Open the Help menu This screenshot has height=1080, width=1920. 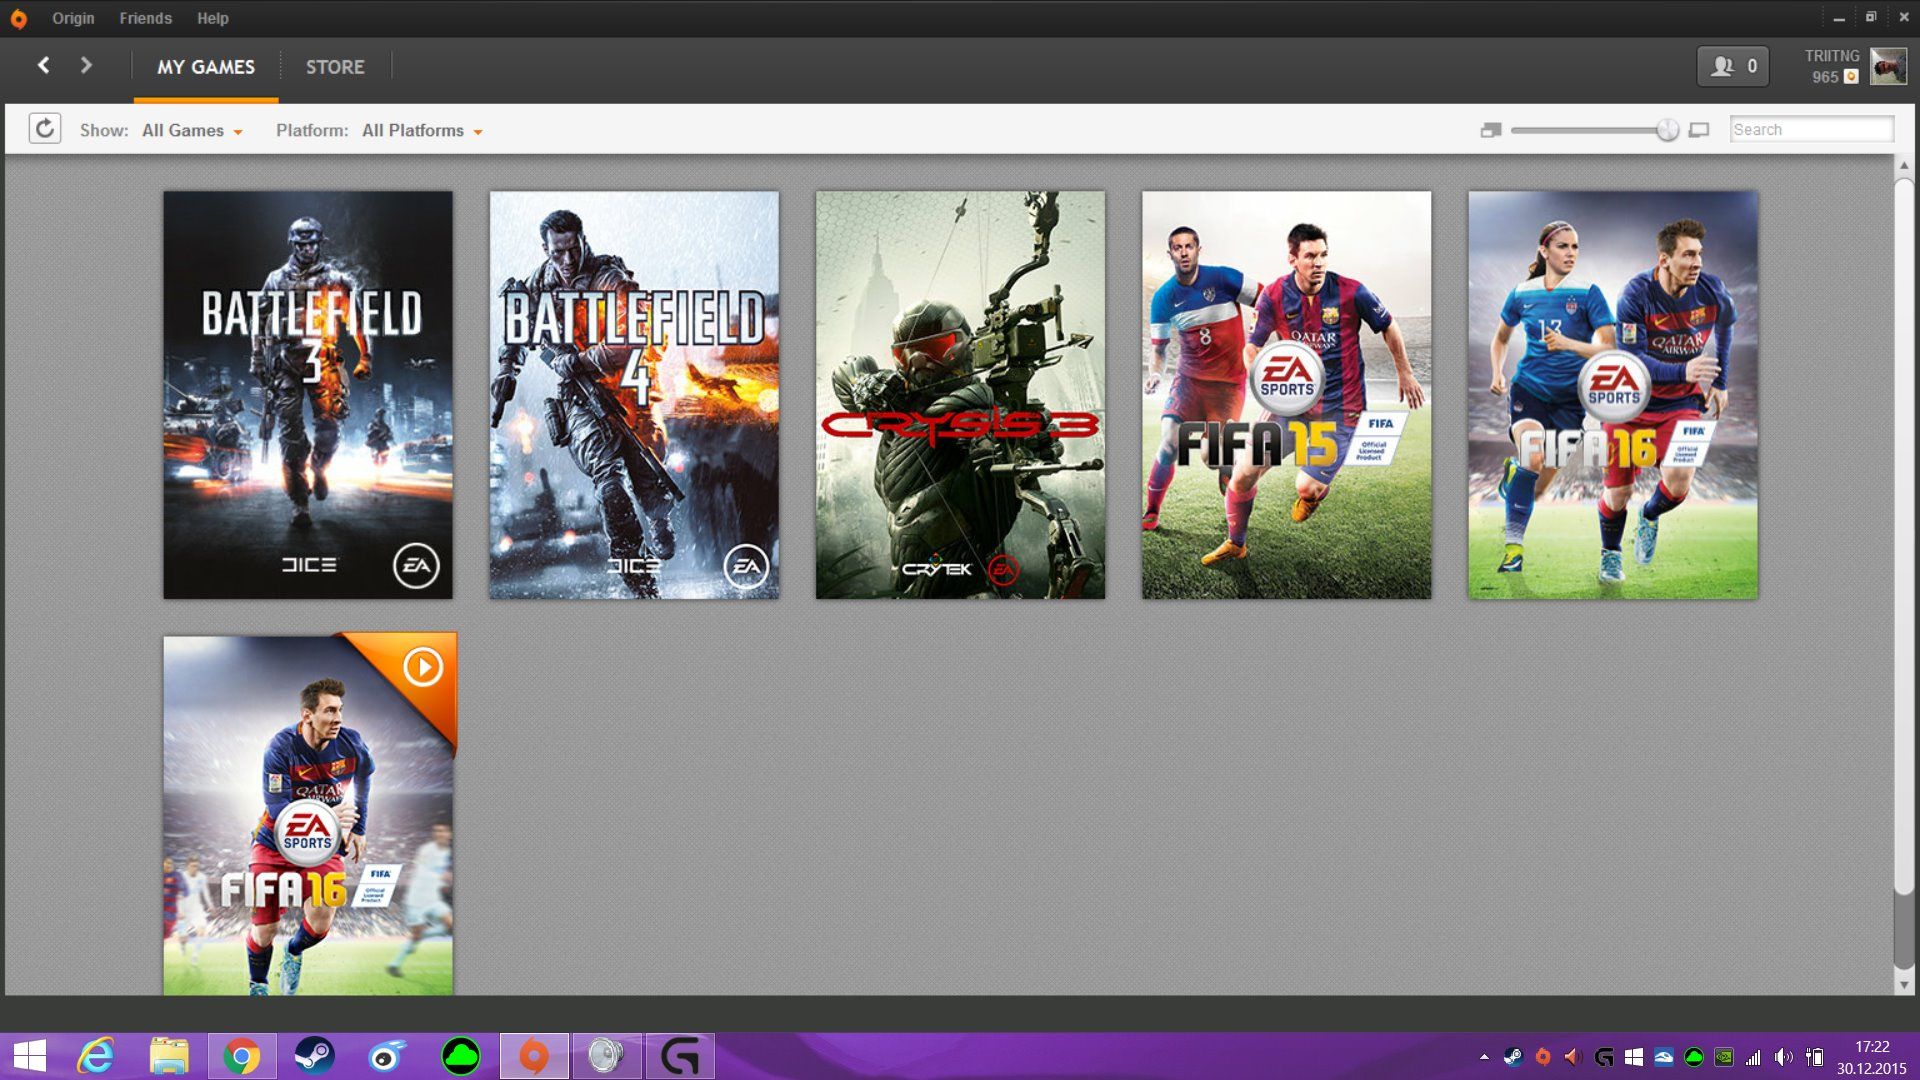click(212, 18)
